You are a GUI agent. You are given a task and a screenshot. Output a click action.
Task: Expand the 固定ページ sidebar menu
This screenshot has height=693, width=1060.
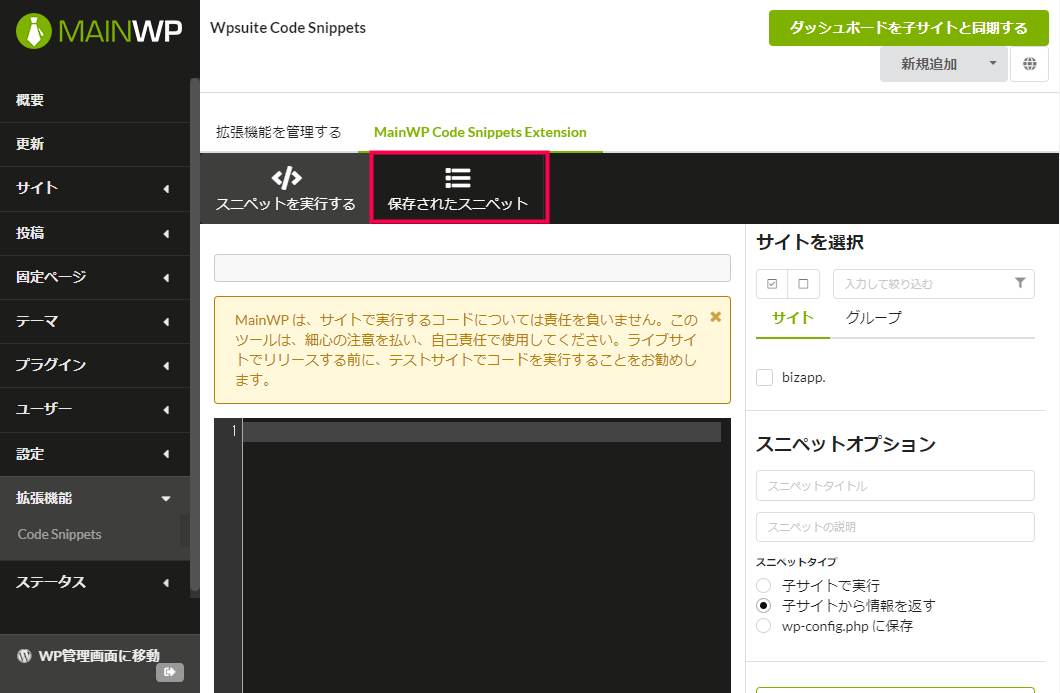pos(95,277)
